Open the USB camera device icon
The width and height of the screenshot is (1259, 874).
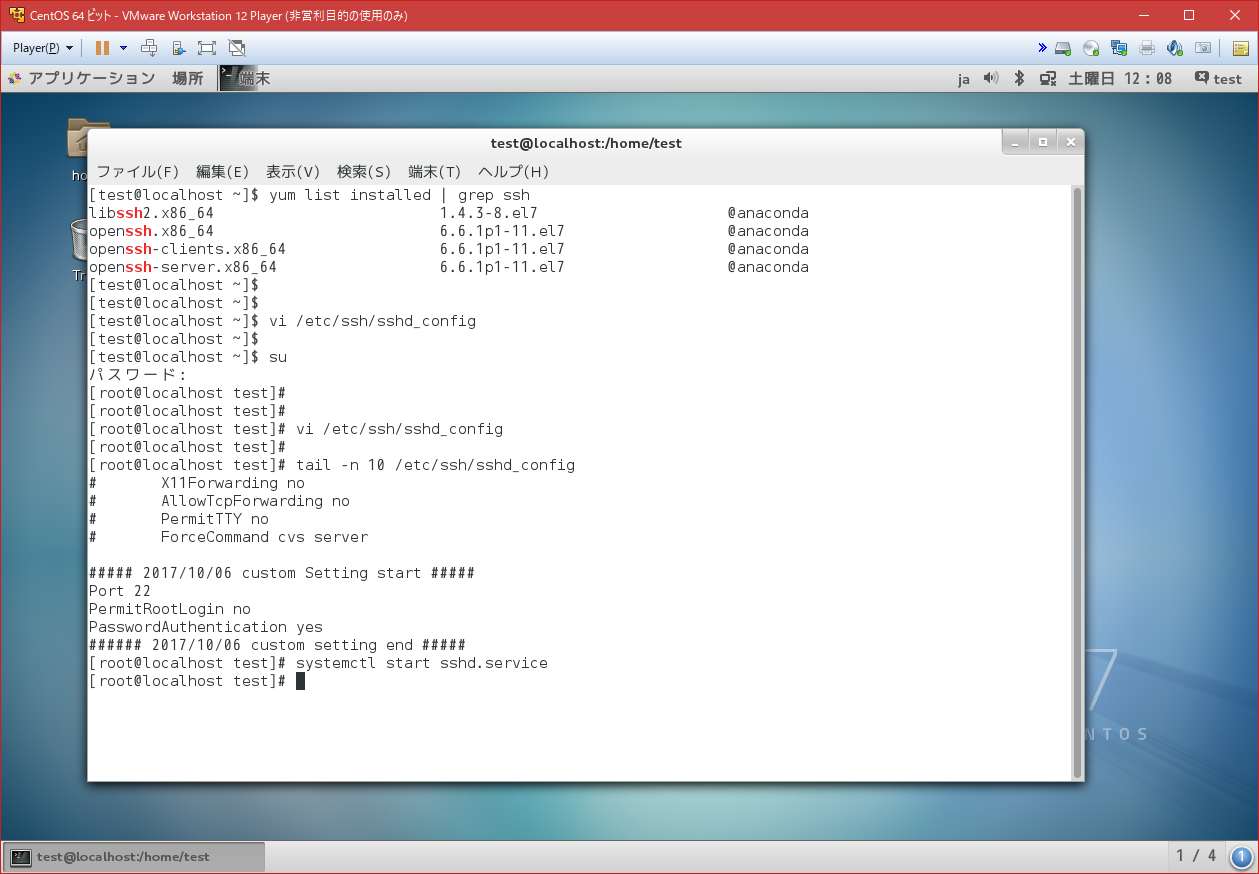click(x=1202, y=48)
